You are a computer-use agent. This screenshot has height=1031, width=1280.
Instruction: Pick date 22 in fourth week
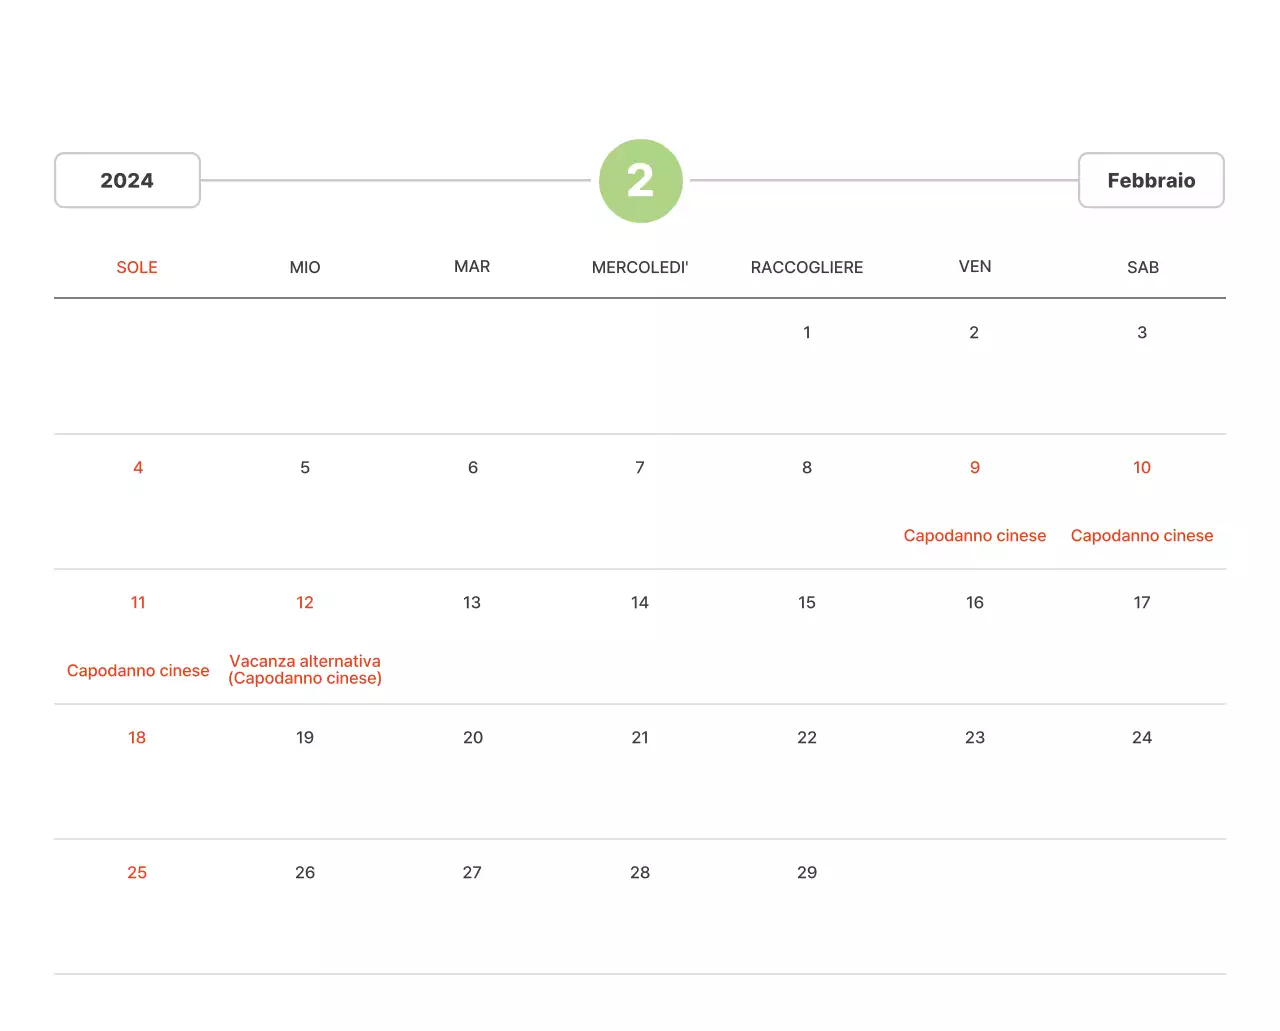coord(806,738)
